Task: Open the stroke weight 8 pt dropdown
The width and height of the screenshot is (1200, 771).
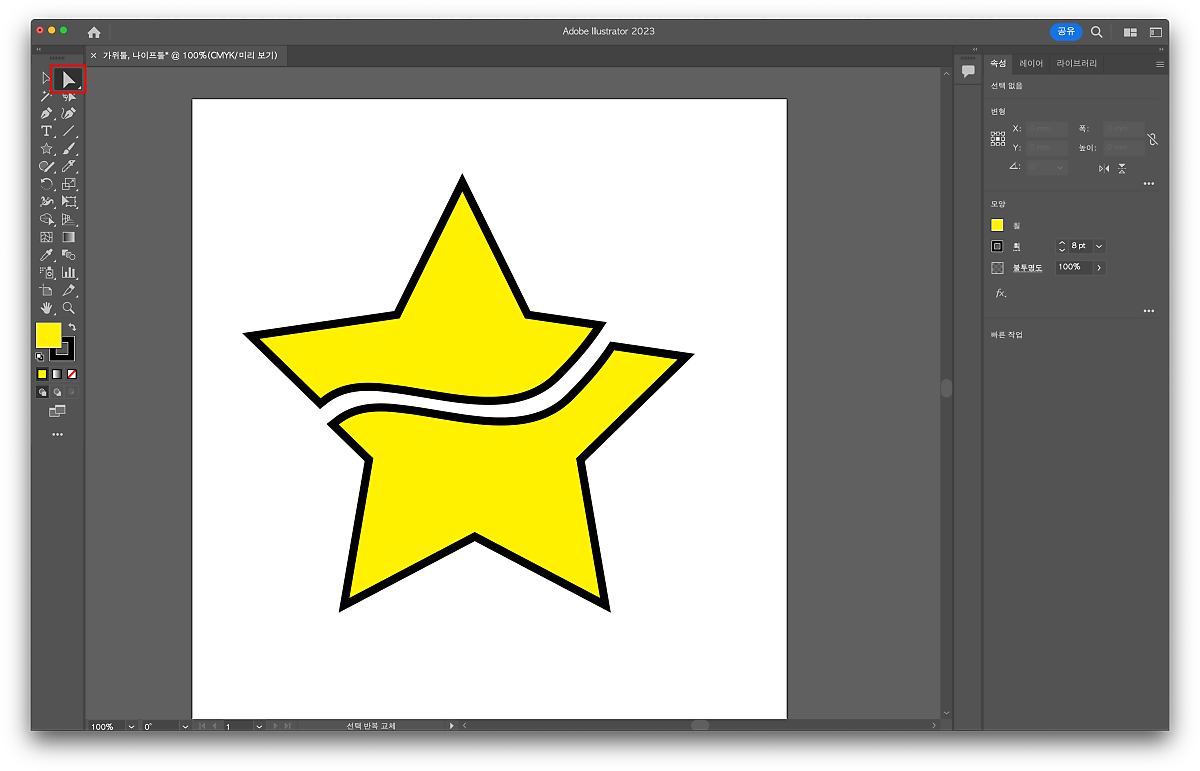Action: [x=1100, y=246]
